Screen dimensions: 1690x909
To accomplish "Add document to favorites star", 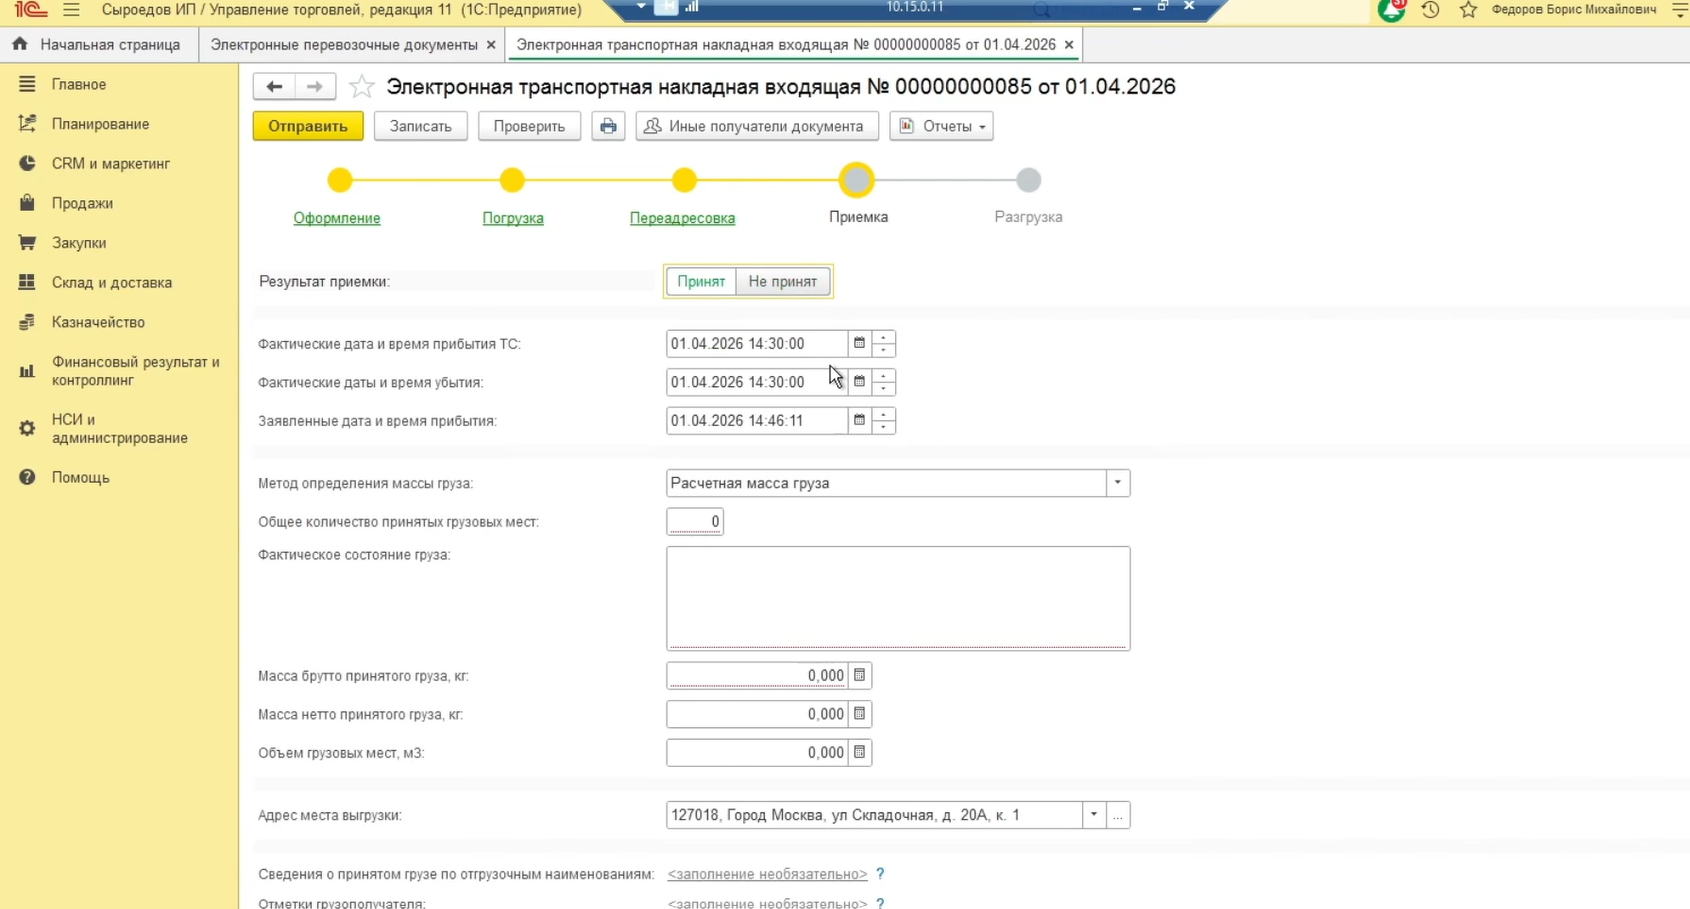I will pos(361,87).
